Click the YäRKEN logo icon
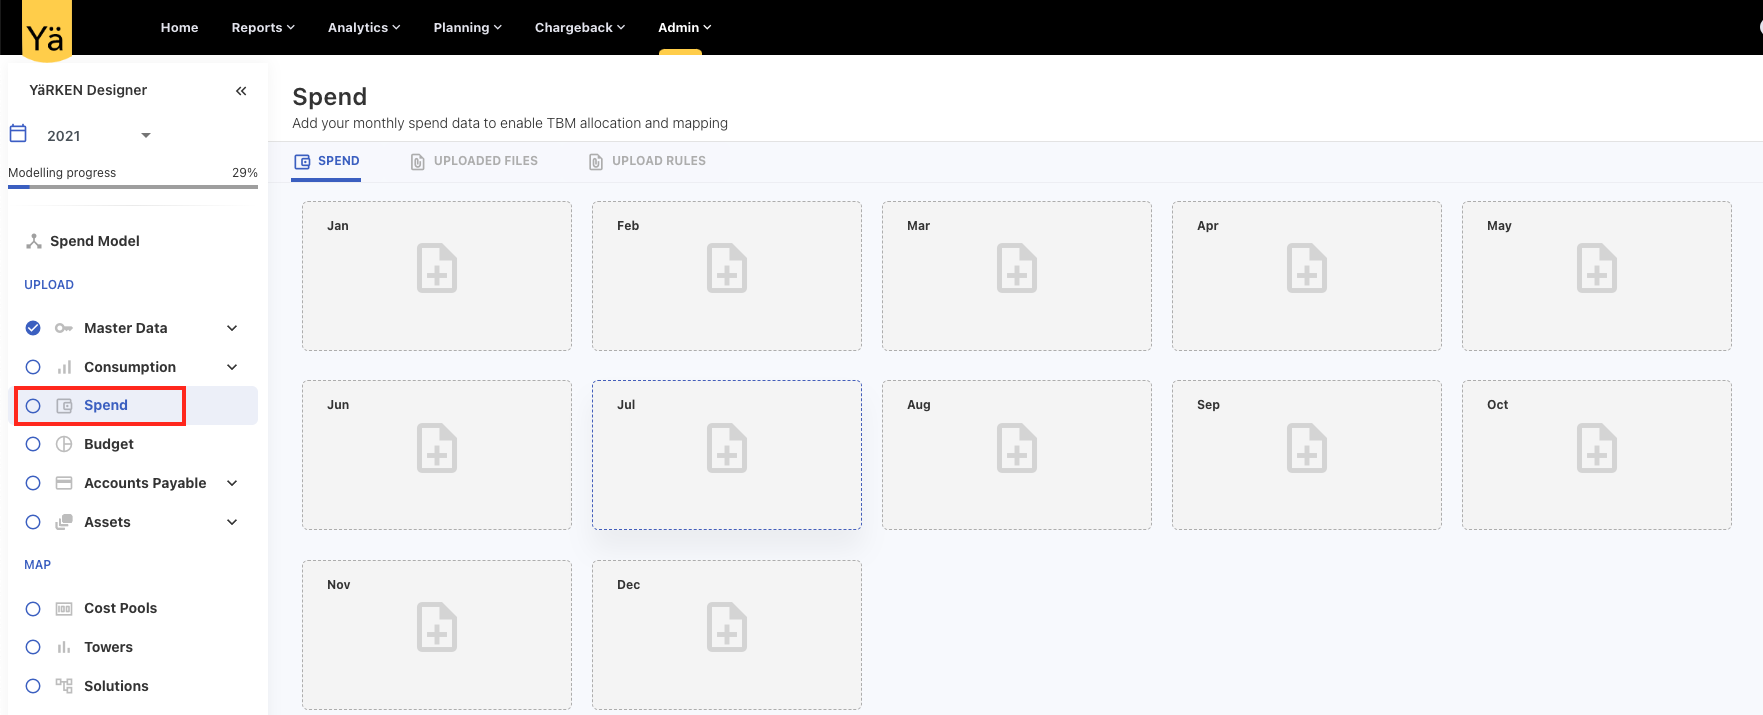 click(x=46, y=30)
